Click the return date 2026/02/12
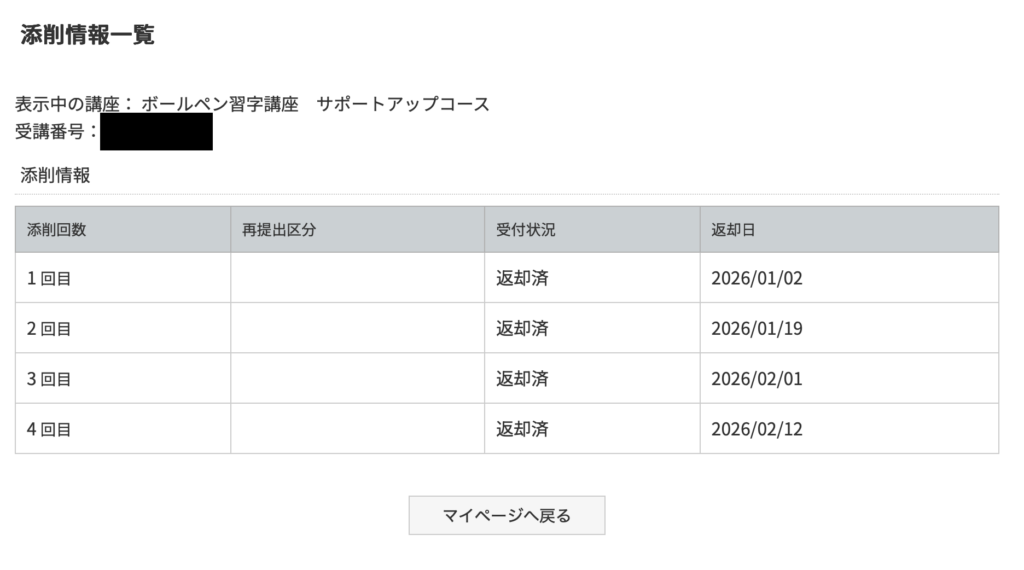Image resolution: width=1024 pixels, height=570 pixels. coord(757,430)
